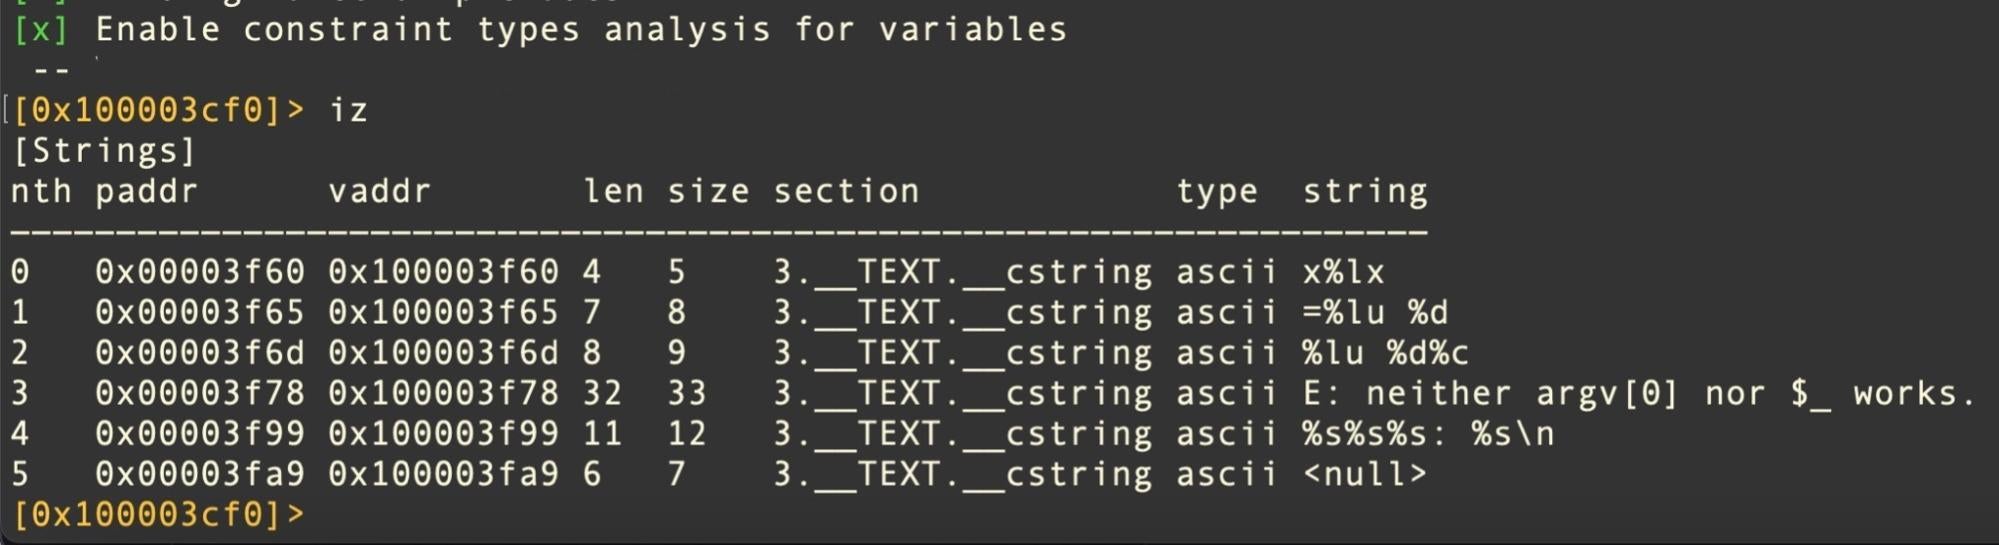This screenshot has height=545, width=1999.
Task: Click the 'vaddr' column header
Action: (x=379, y=191)
